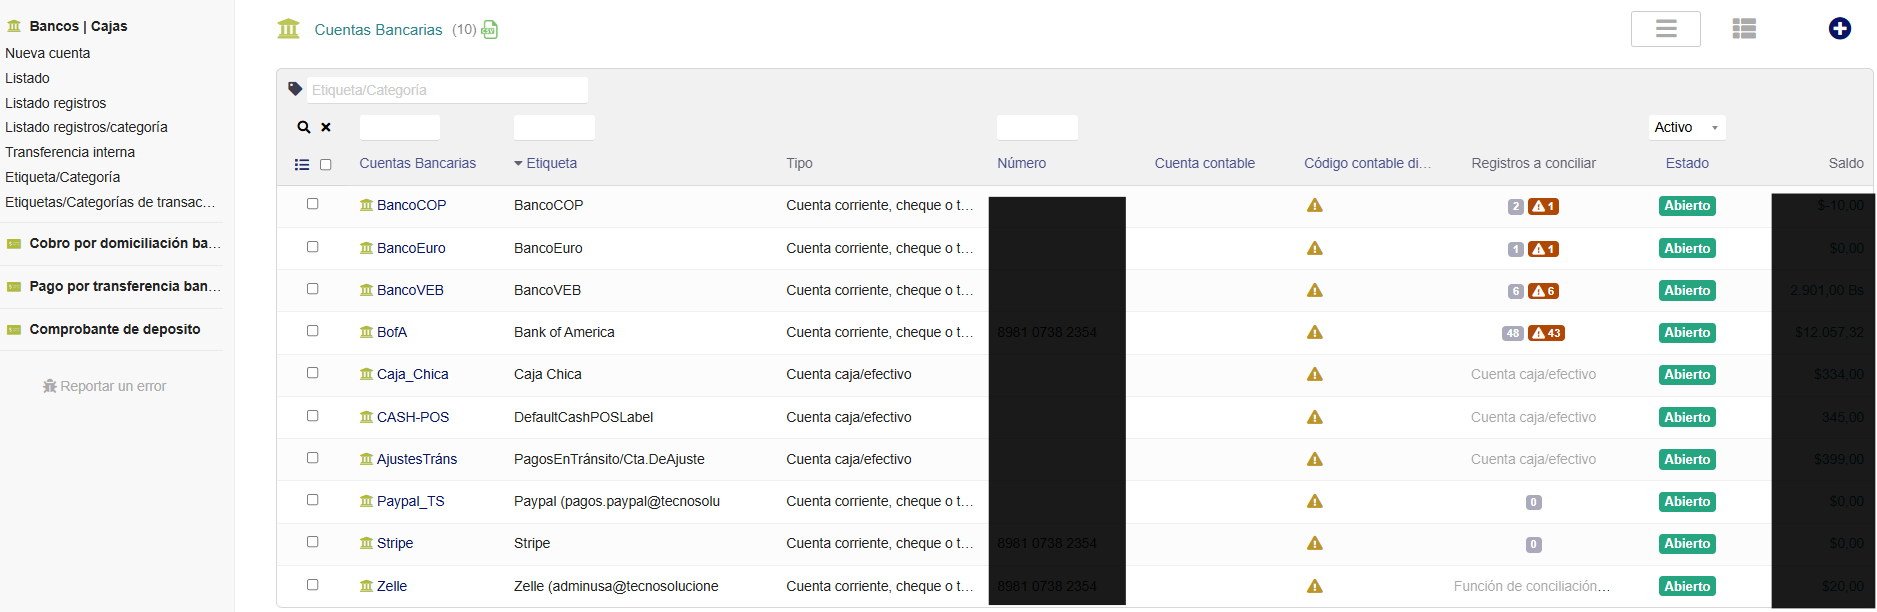The image size is (1877, 612).
Task: Switch to the list view icon
Action: [x=1744, y=29]
